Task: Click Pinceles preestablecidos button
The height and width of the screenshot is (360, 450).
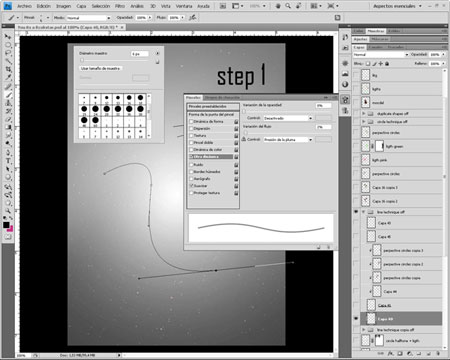Action: [213, 107]
